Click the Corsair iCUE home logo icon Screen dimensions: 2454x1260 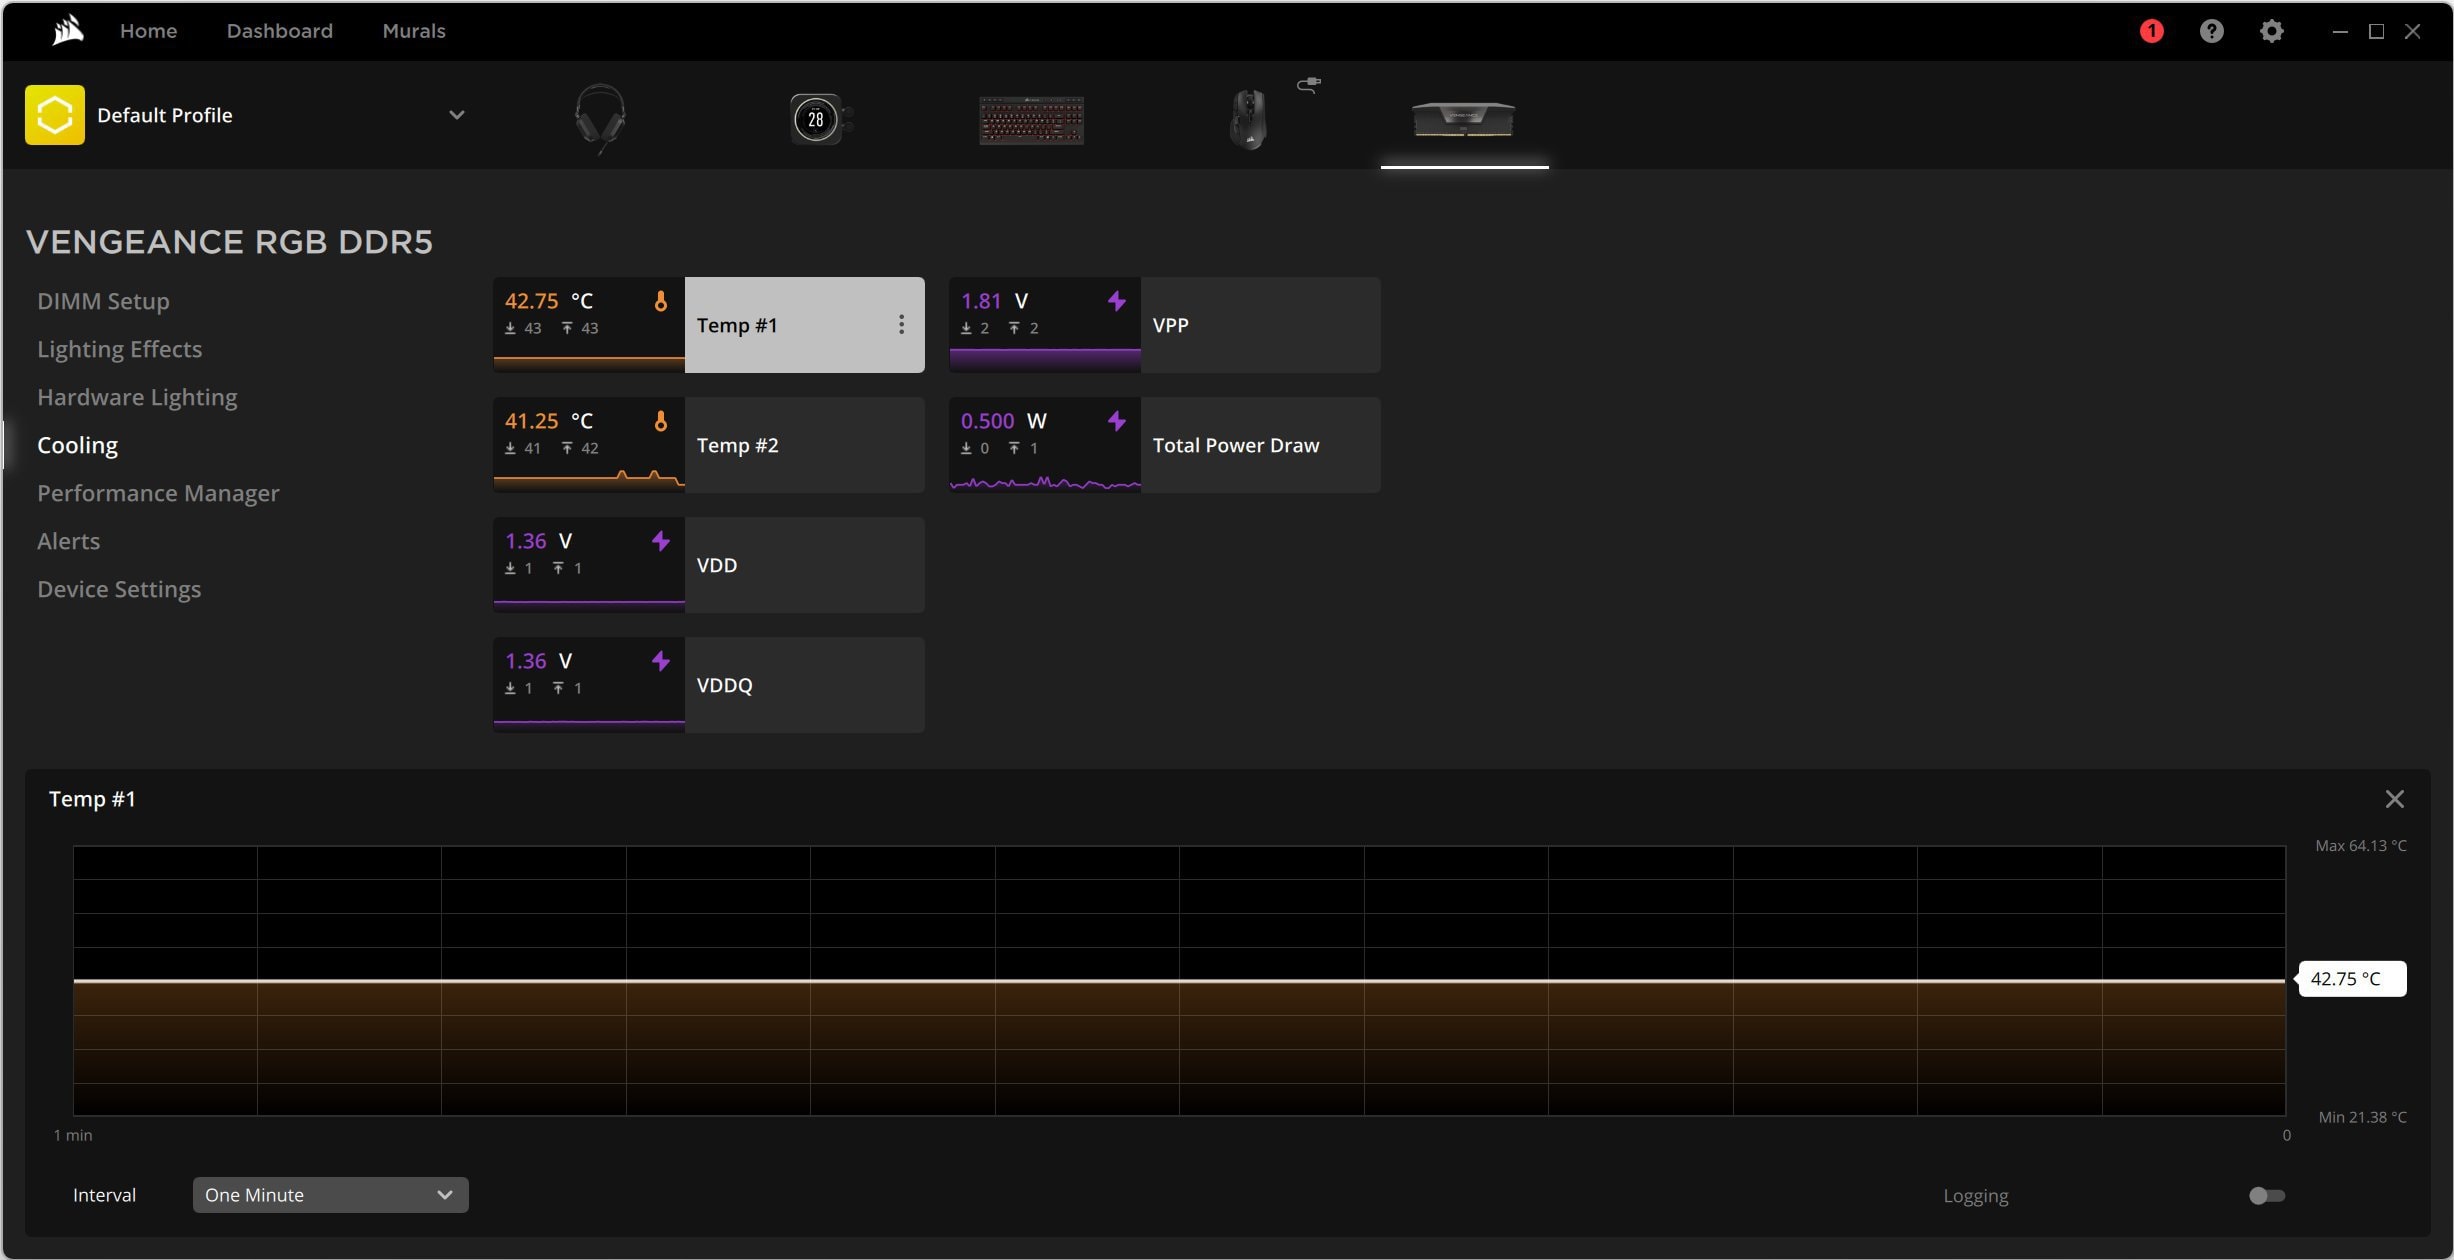pyautogui.click(x=66, y=29)
